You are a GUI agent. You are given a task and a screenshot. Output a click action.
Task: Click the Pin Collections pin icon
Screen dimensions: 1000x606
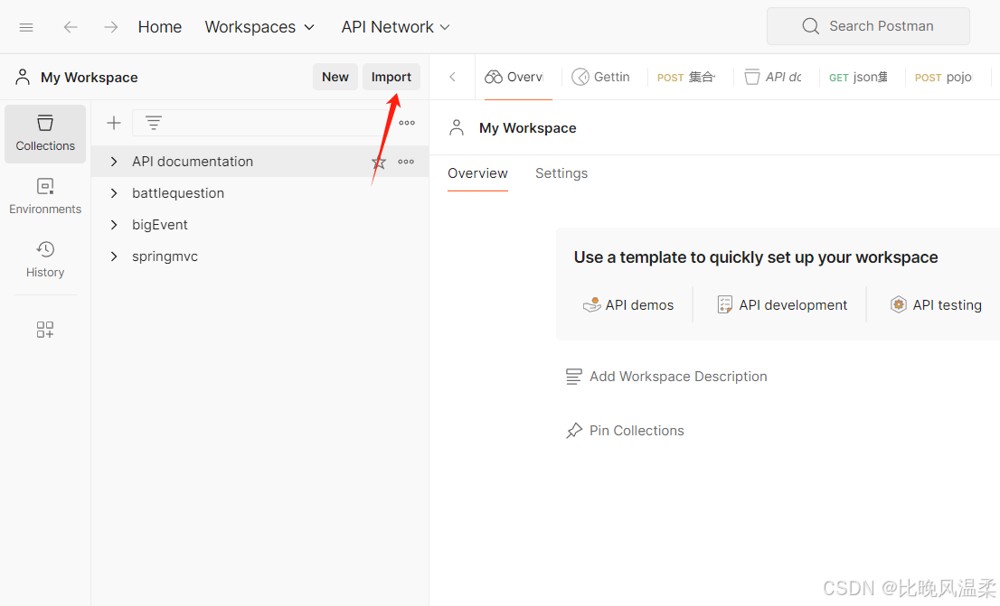(574, 431)
